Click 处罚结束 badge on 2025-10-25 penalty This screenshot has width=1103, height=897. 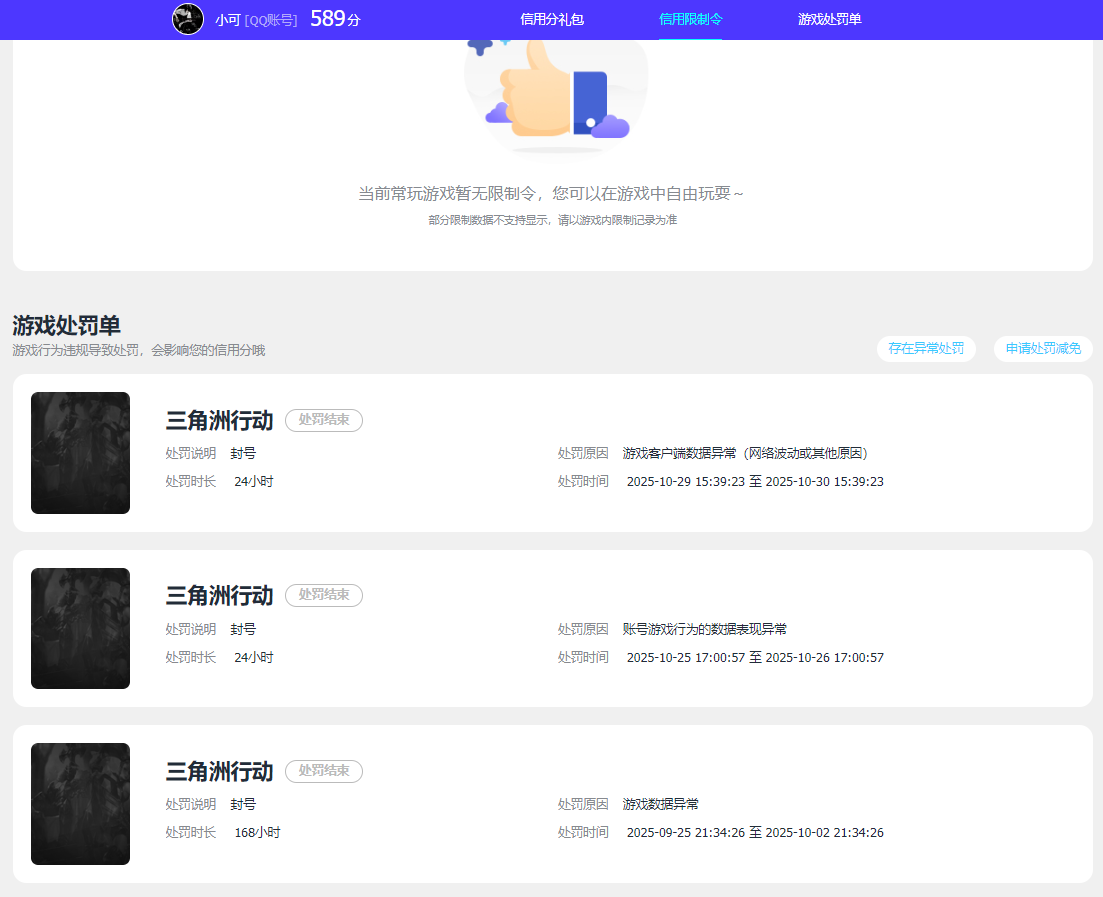click(324, 595)
